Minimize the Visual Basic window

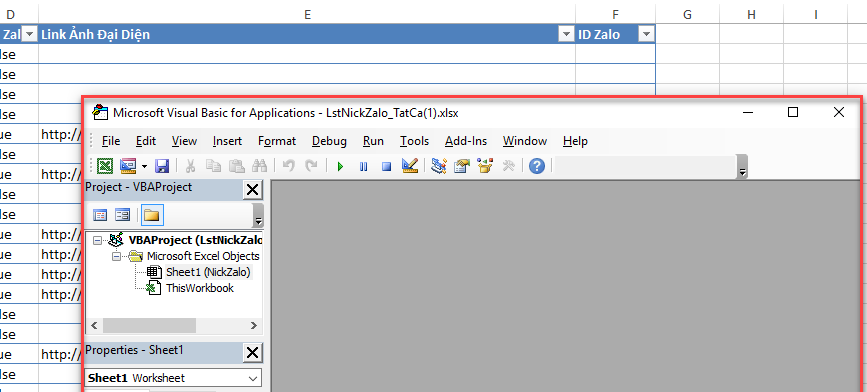748,112
